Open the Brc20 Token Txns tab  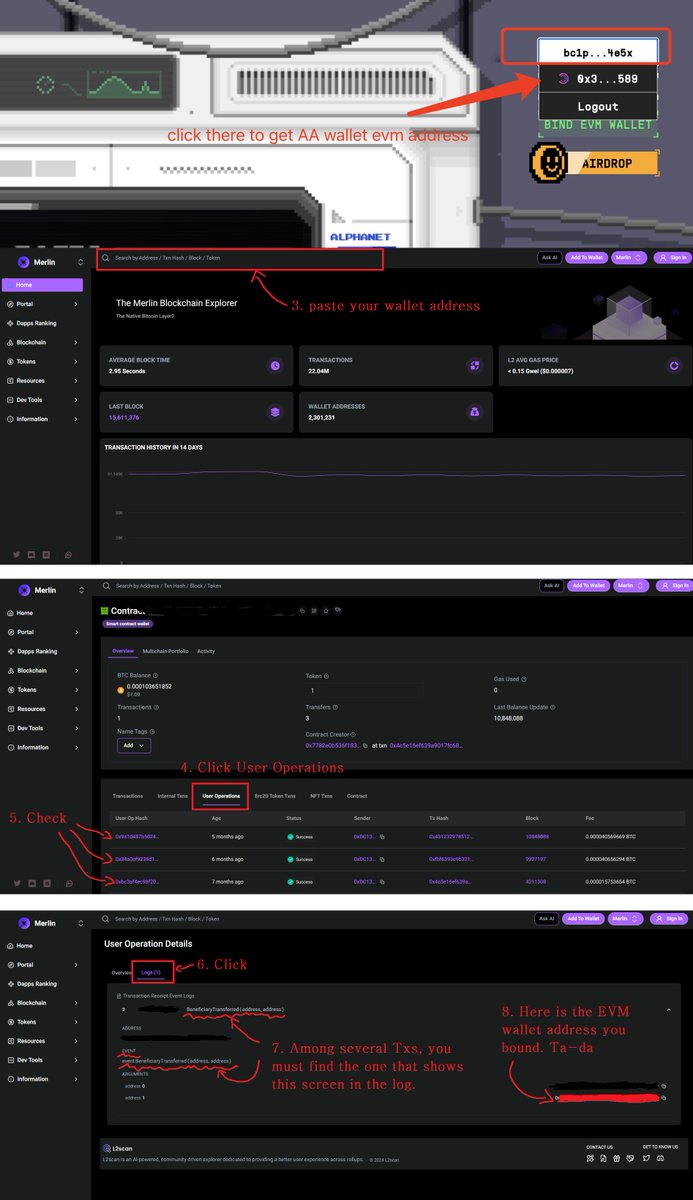275,796
